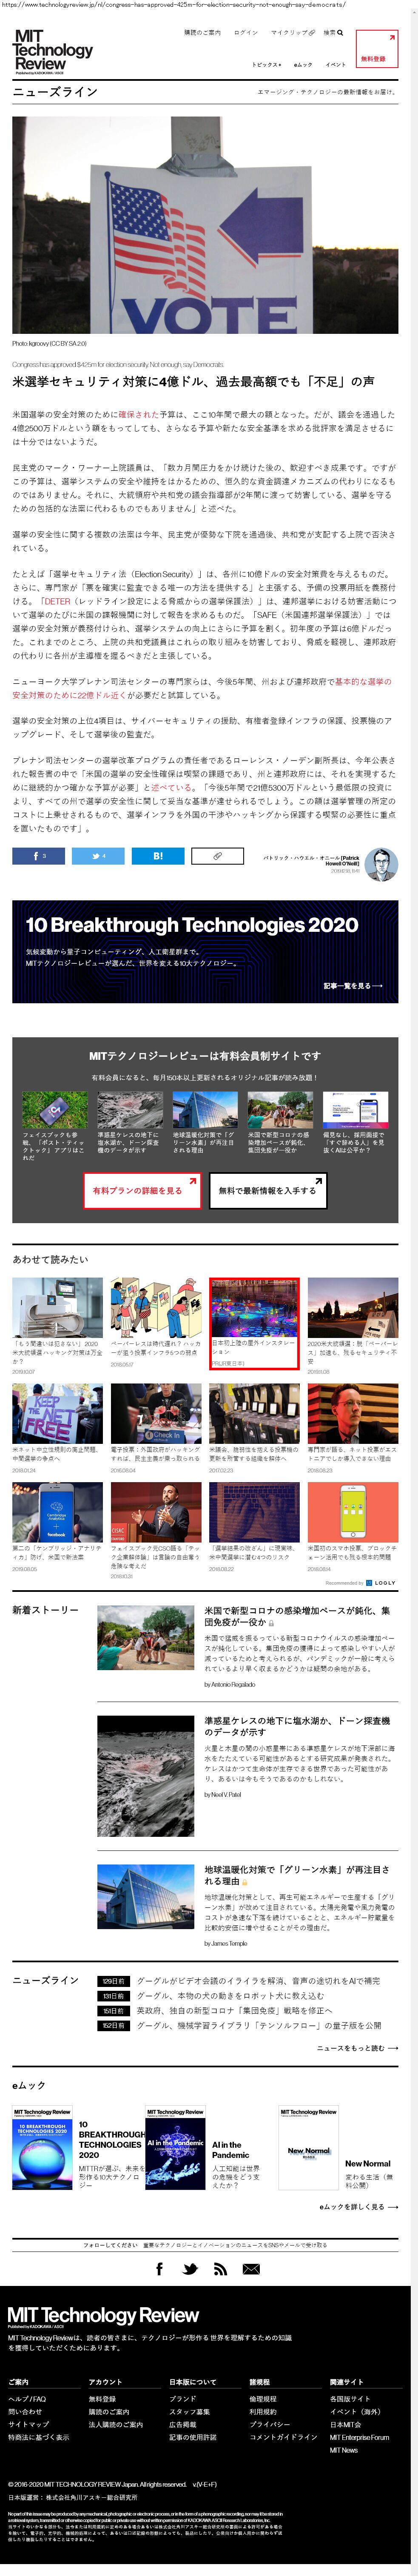
Task: Open the footer Twitter follow icon
Action: coord(190,2269)
